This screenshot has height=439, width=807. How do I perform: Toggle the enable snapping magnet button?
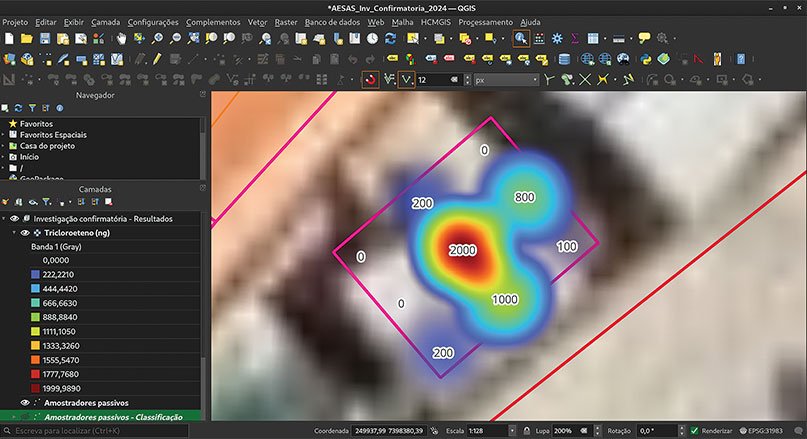pyautogui.click(x=370, y=80)
